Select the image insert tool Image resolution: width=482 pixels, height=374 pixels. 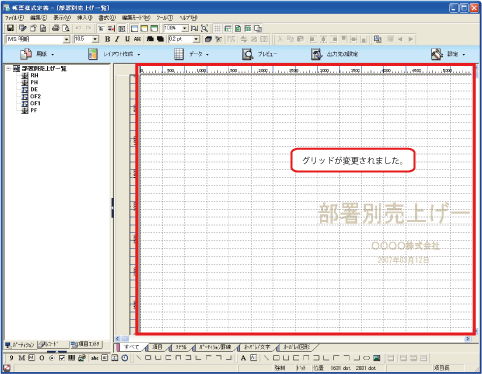click(x=377, y=358)
